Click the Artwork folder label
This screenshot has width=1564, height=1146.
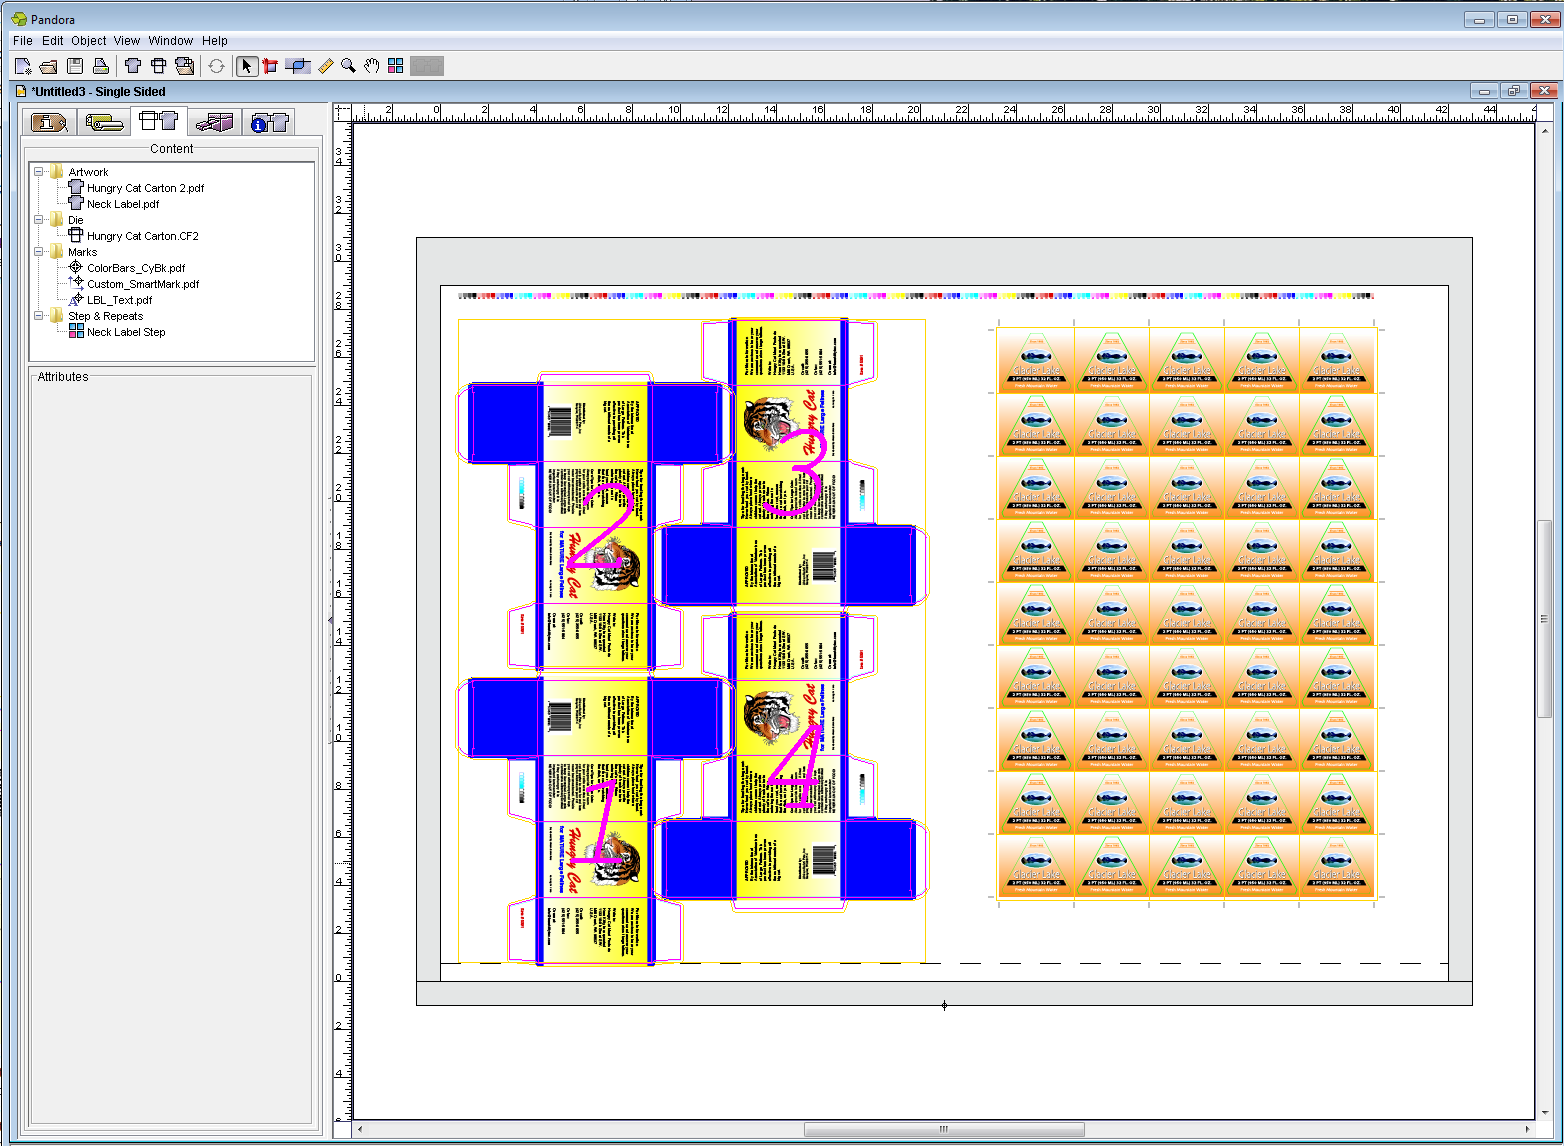coord(88,172)
